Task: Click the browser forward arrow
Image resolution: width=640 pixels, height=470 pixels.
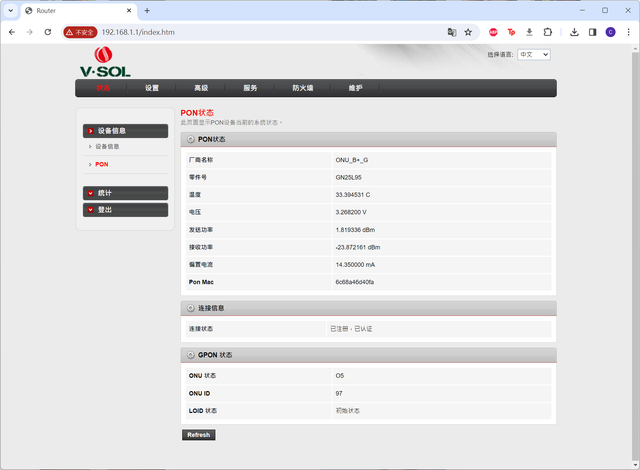Action: coord(29,32)
